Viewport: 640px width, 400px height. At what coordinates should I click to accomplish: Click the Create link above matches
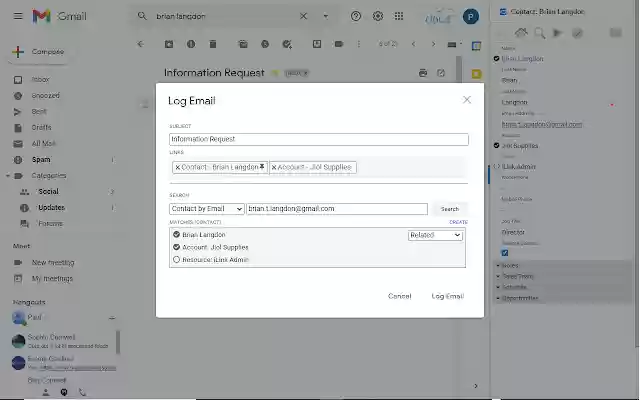458,222
